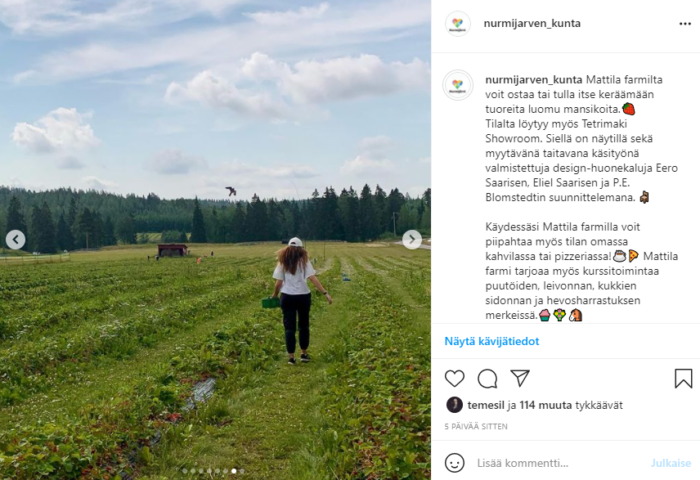This screenshot has width=700, height=480.
Task: Open nurmijarven_kunta username in header
Action: click(532, 24)
